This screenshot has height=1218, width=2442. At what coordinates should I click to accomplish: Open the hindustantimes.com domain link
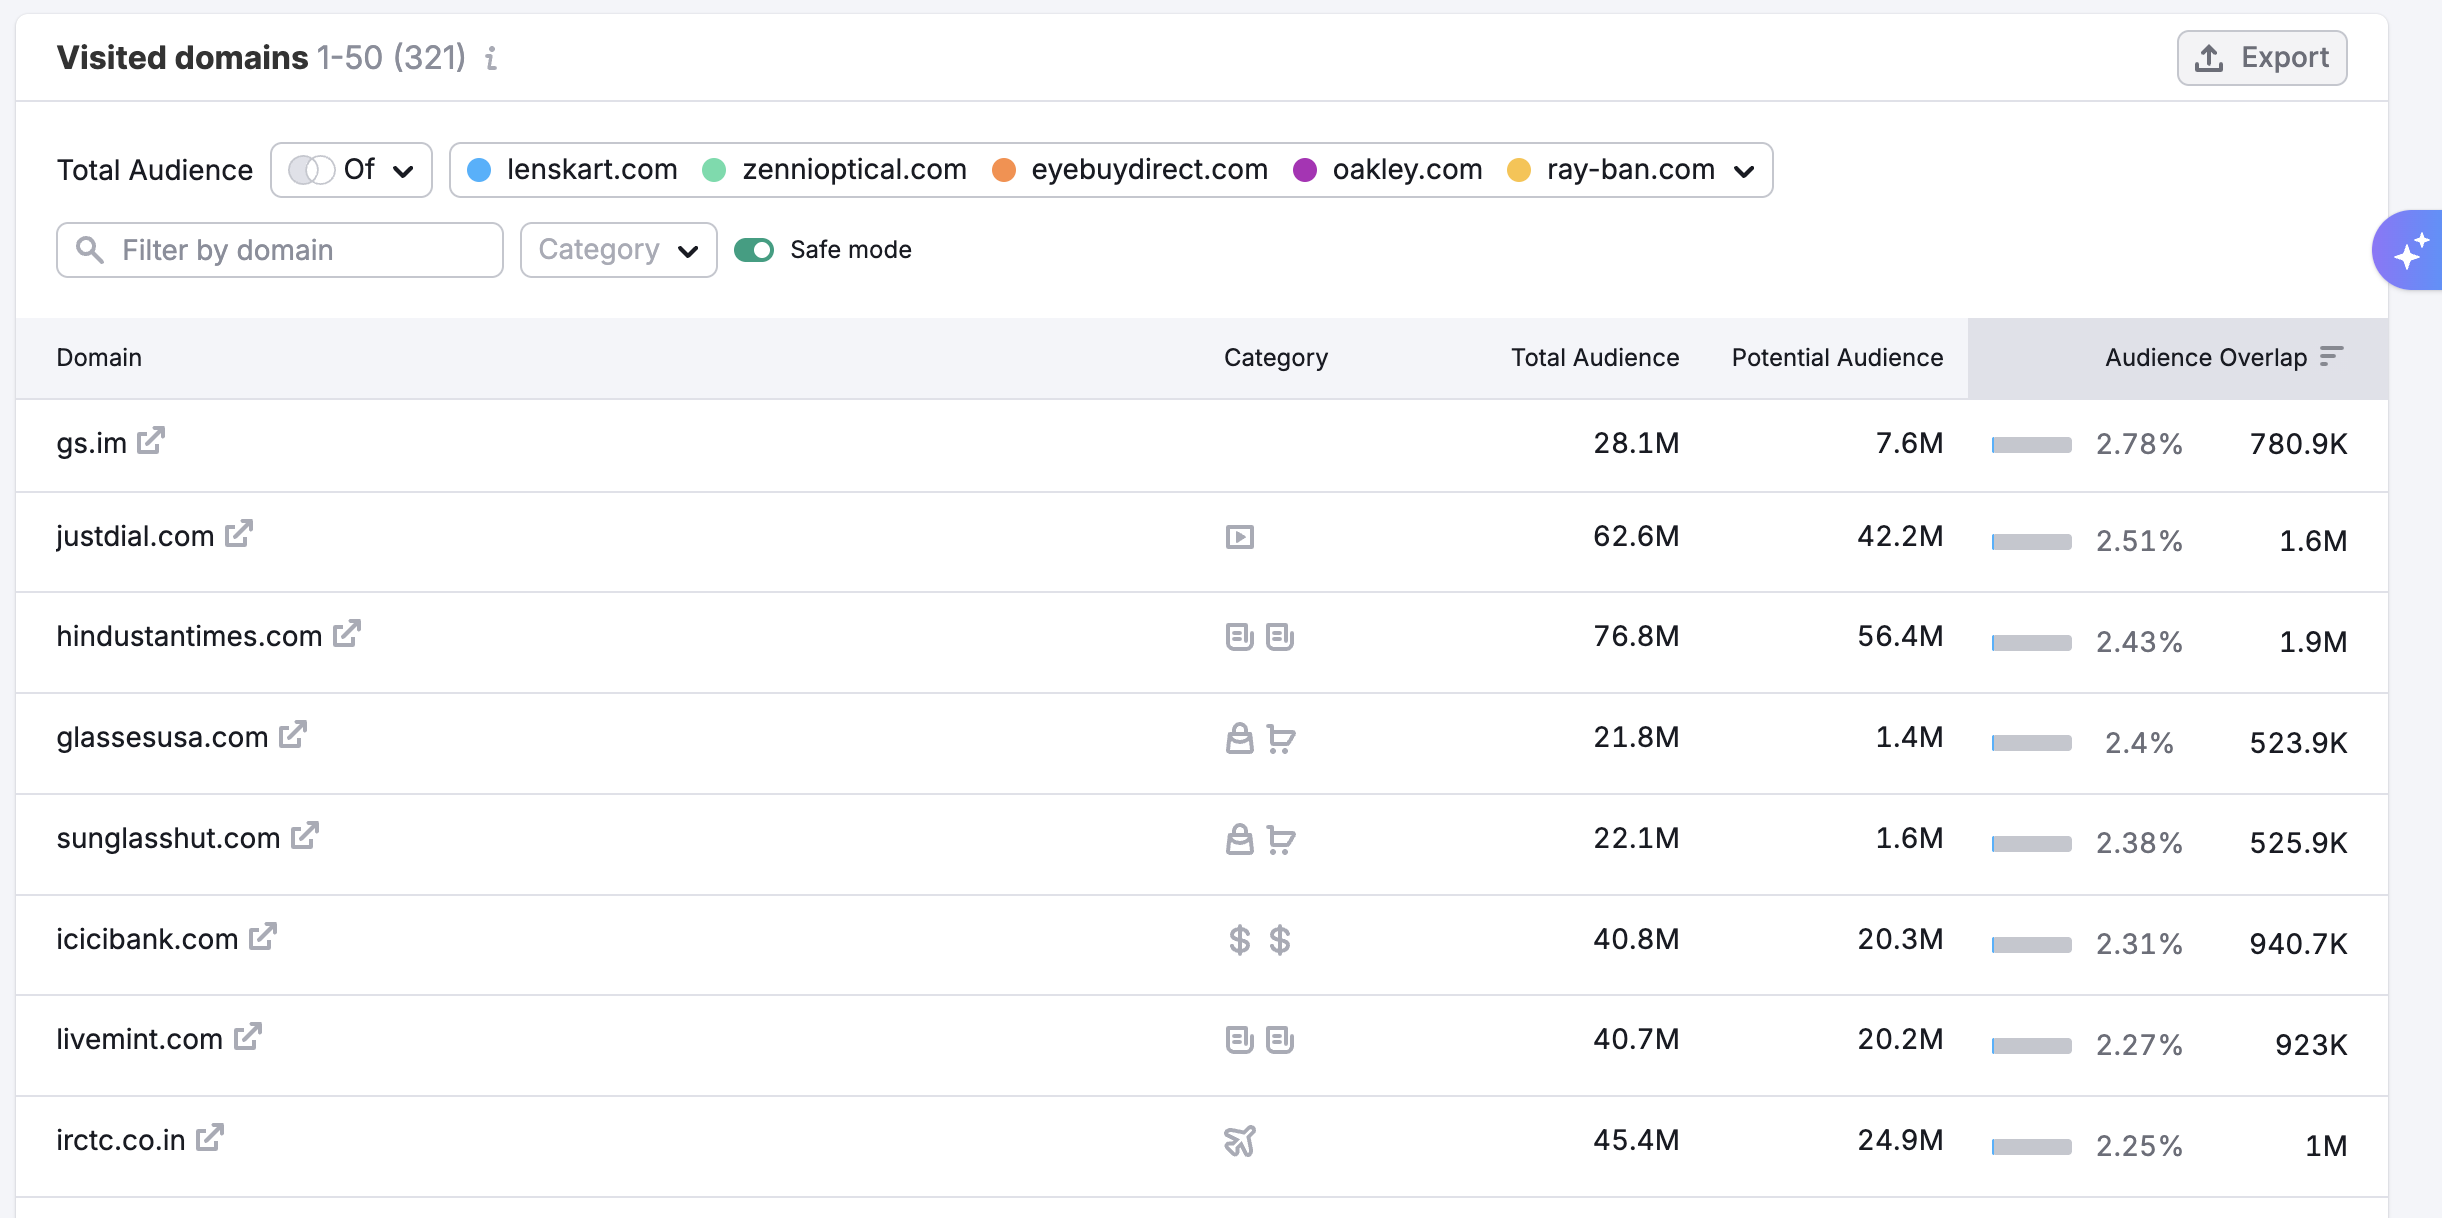(x=189, y=636)
